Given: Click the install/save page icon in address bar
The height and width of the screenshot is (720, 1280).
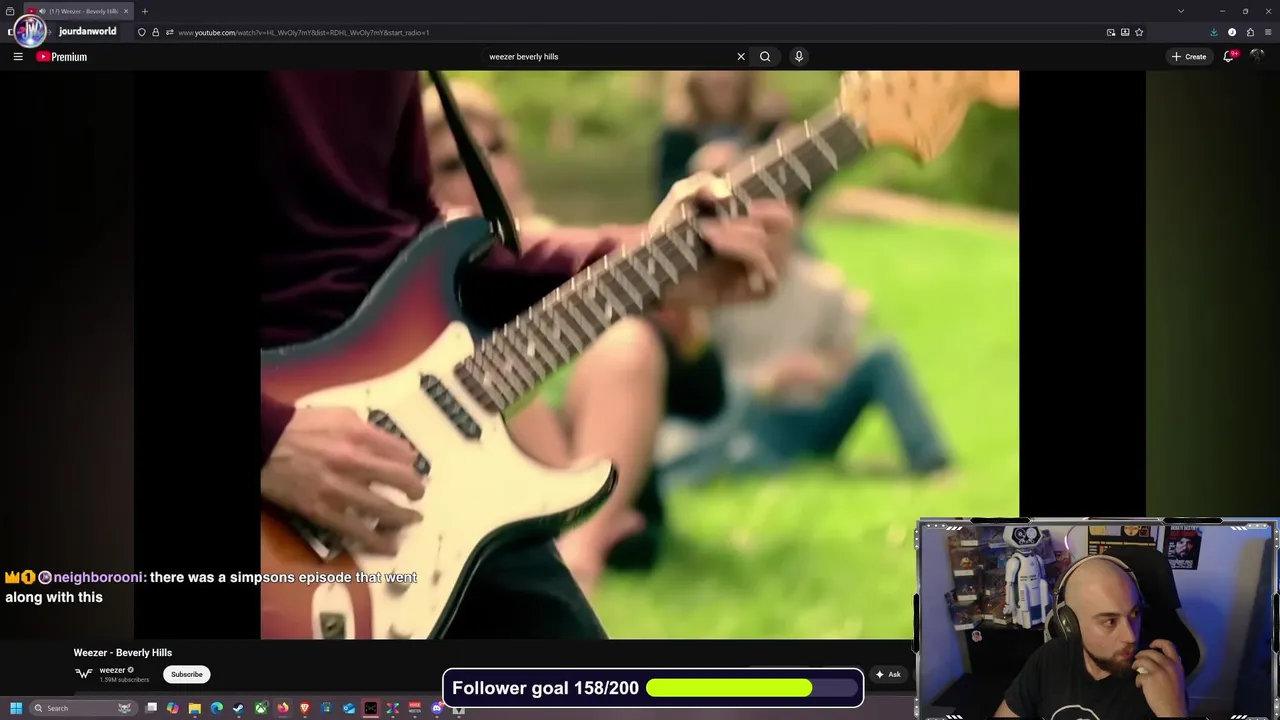Looking at the screenshot, I should click(1125, 32).
